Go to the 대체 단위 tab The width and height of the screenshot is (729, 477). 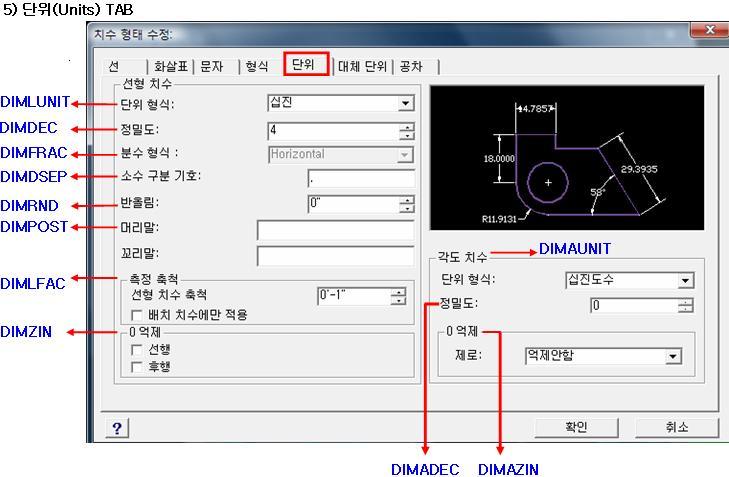[x=362, y=66]
